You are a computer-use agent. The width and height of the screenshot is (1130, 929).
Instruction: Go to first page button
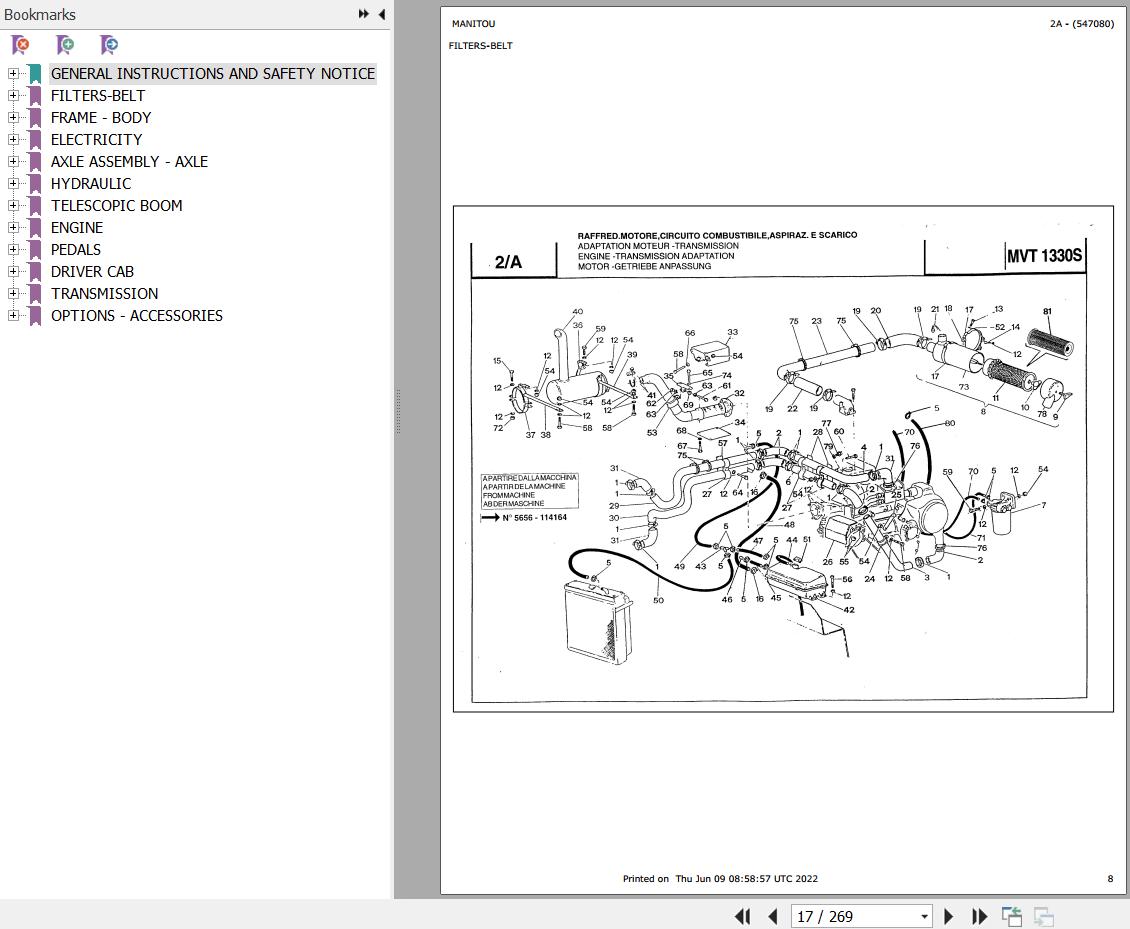[742, 916]
